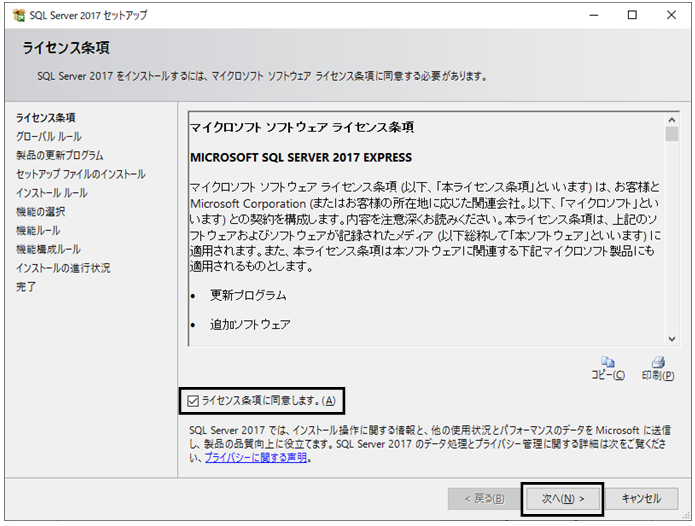Open the プライバシーに関する声明 link
The width and height of the screenshot is (695, 526).
[256, 457]
